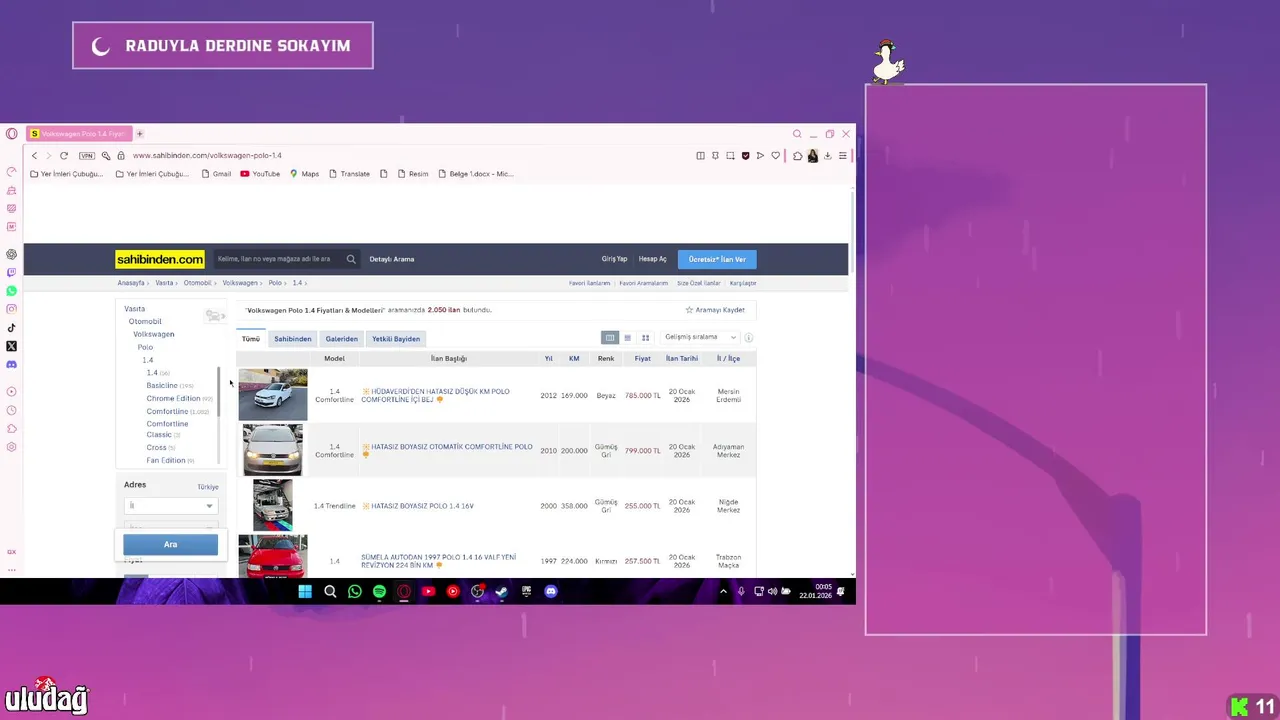This screenshot has width=1280, height=720.
Task: Open YouTube bookmark
Action: point(260,174)
